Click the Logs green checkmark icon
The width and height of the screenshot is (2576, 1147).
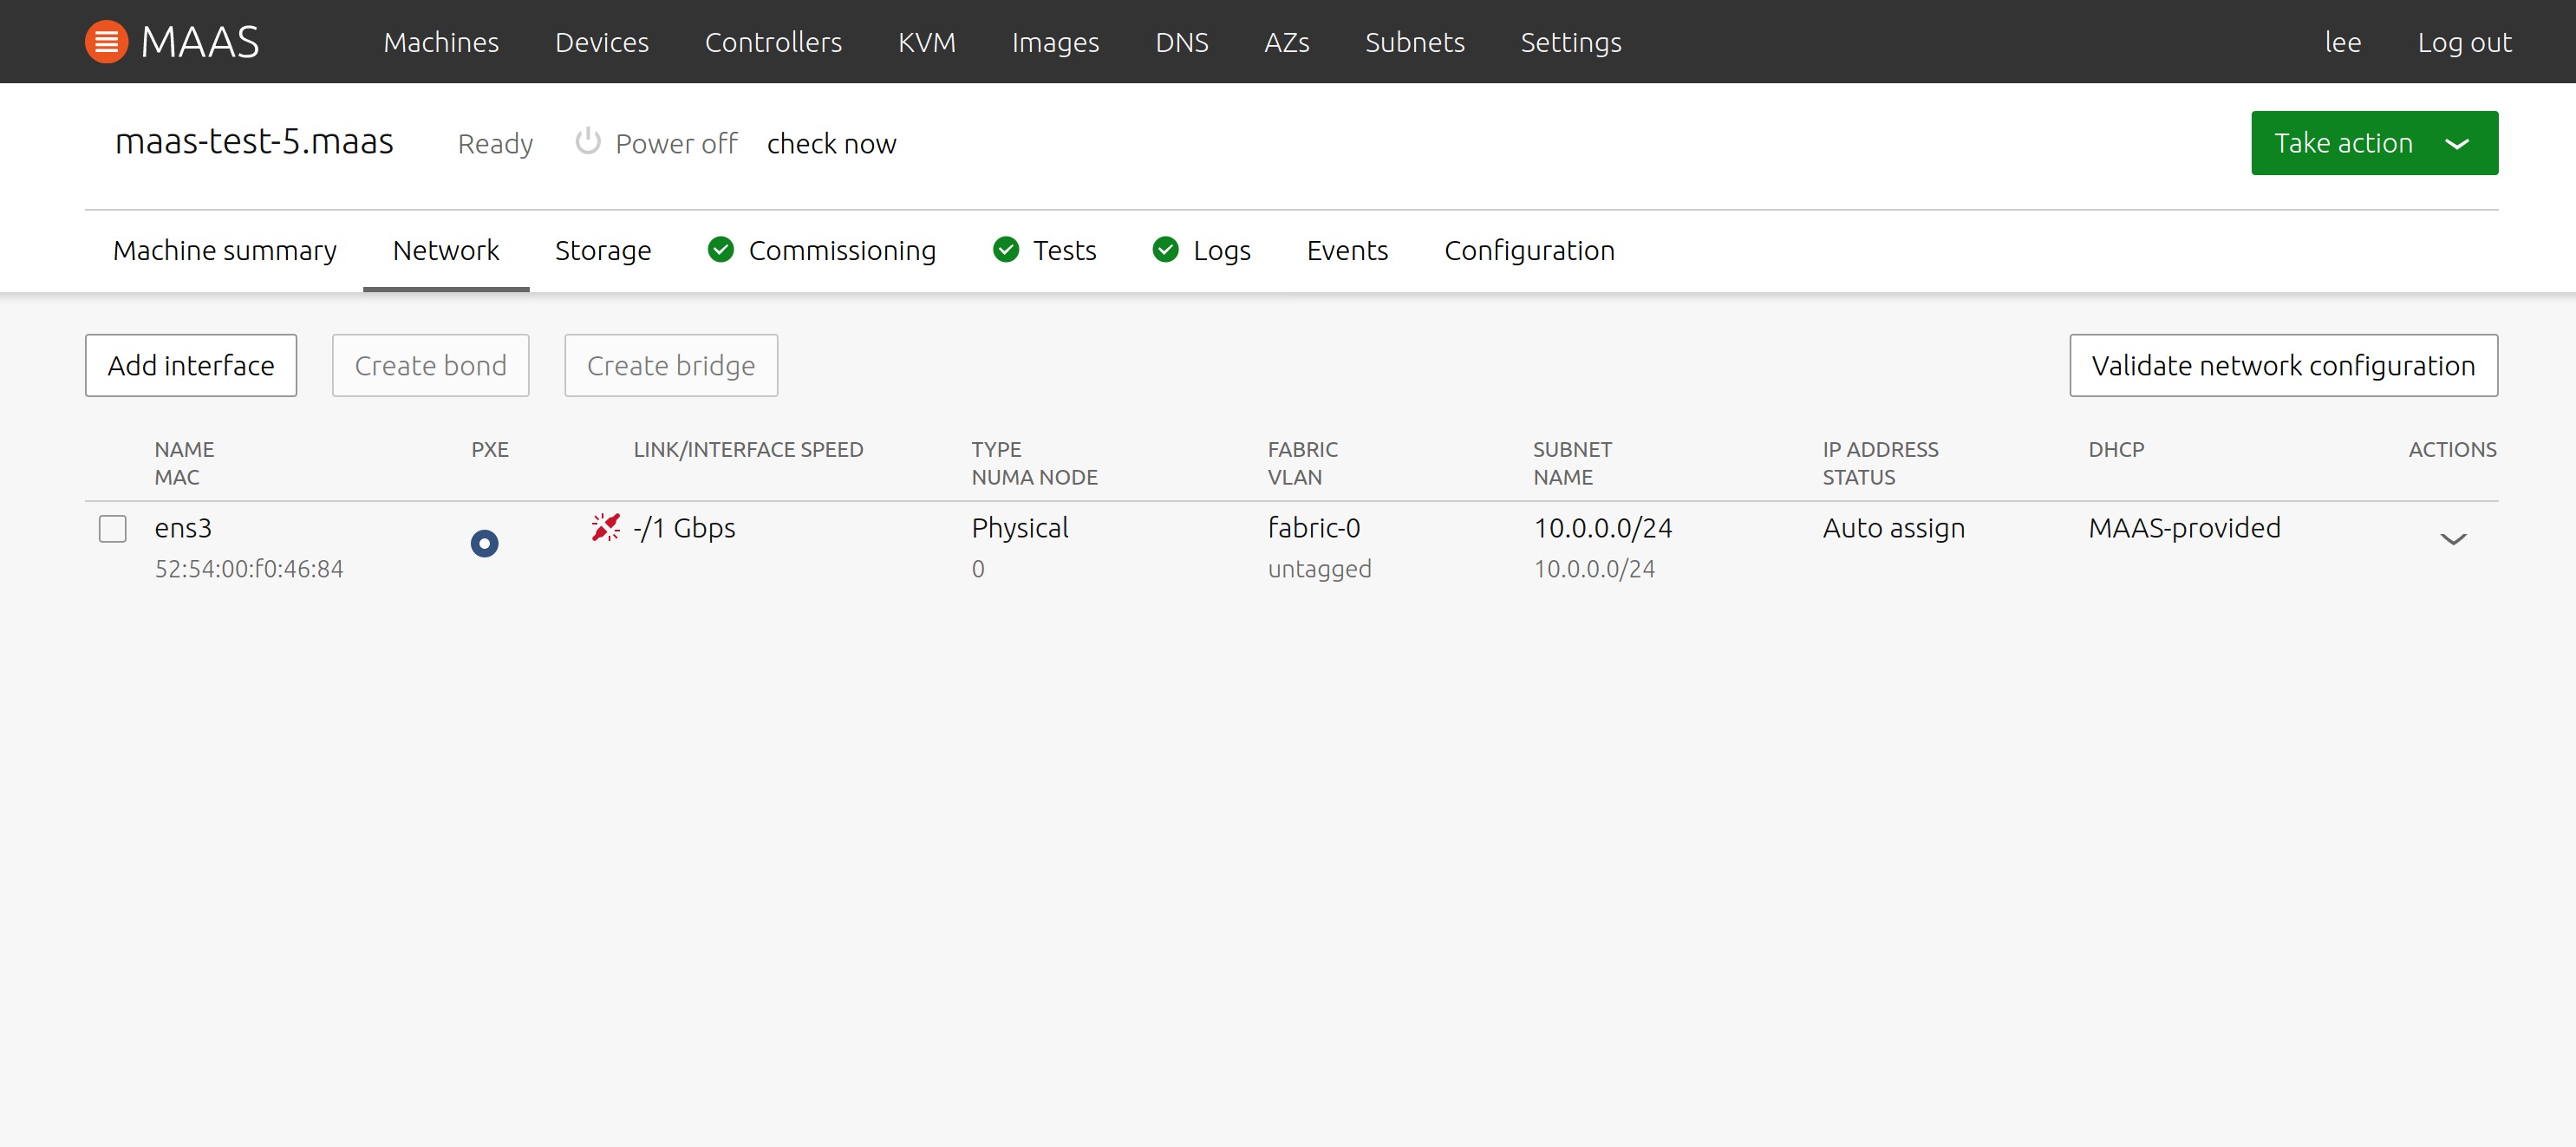[1165, 249]
